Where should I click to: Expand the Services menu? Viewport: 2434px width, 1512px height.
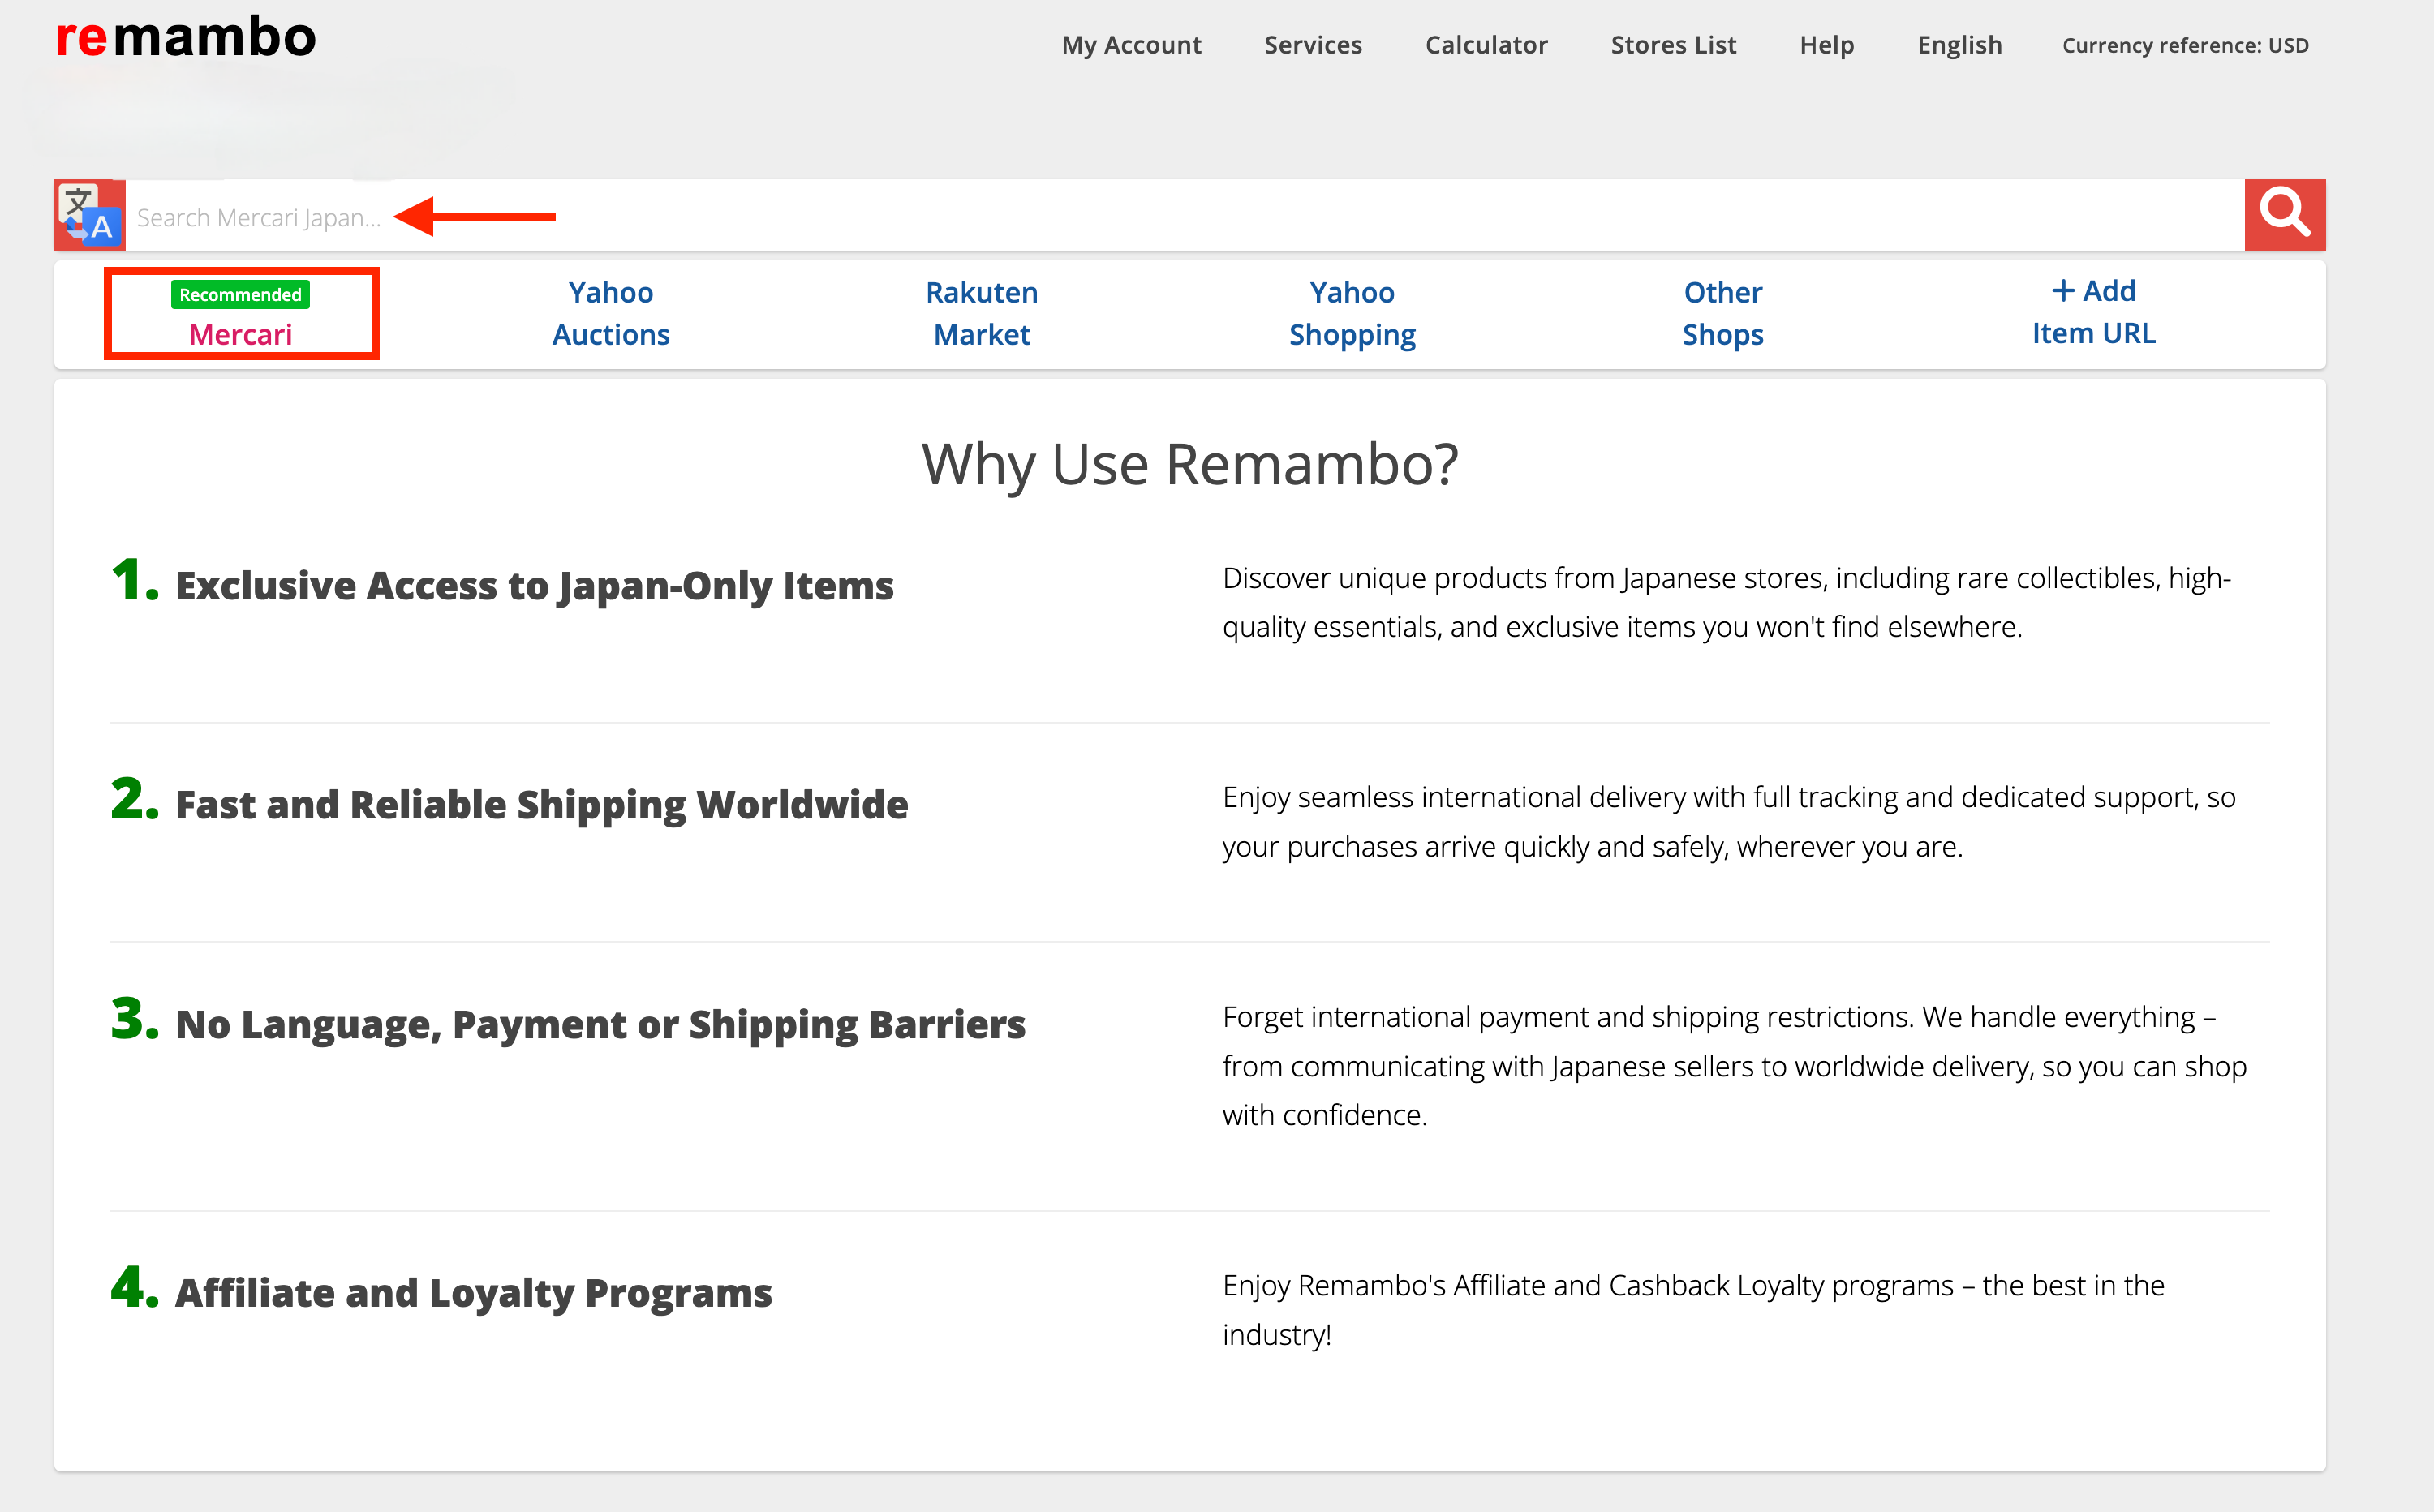pyautogui.click(x=1312, y=45)
